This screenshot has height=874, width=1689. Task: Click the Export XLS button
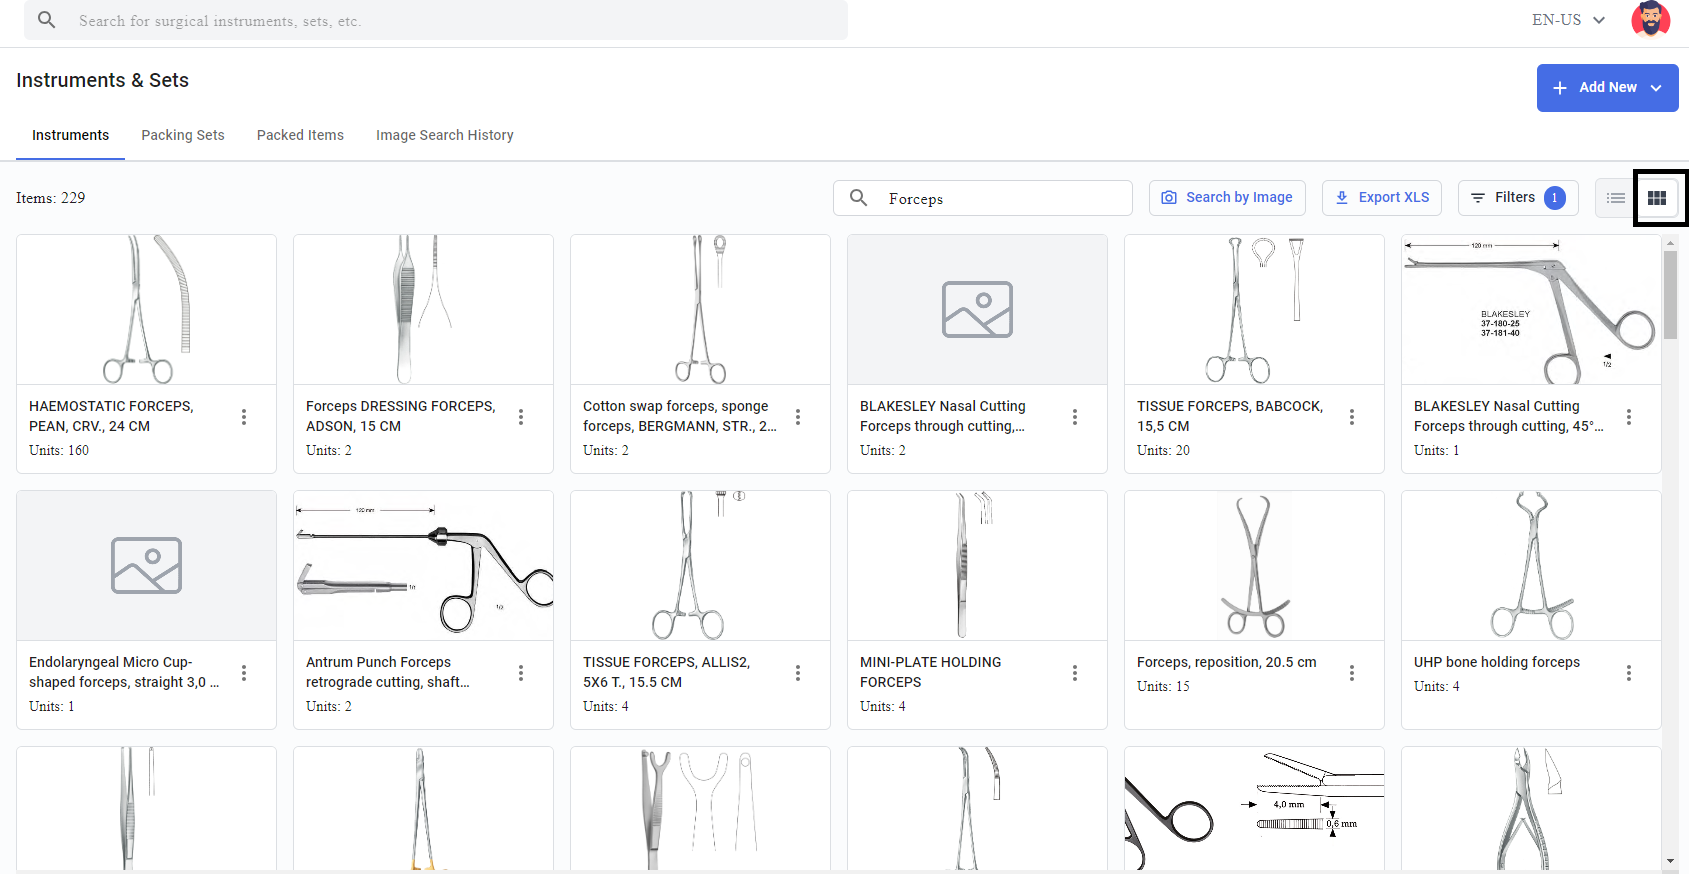[1382, 198]
